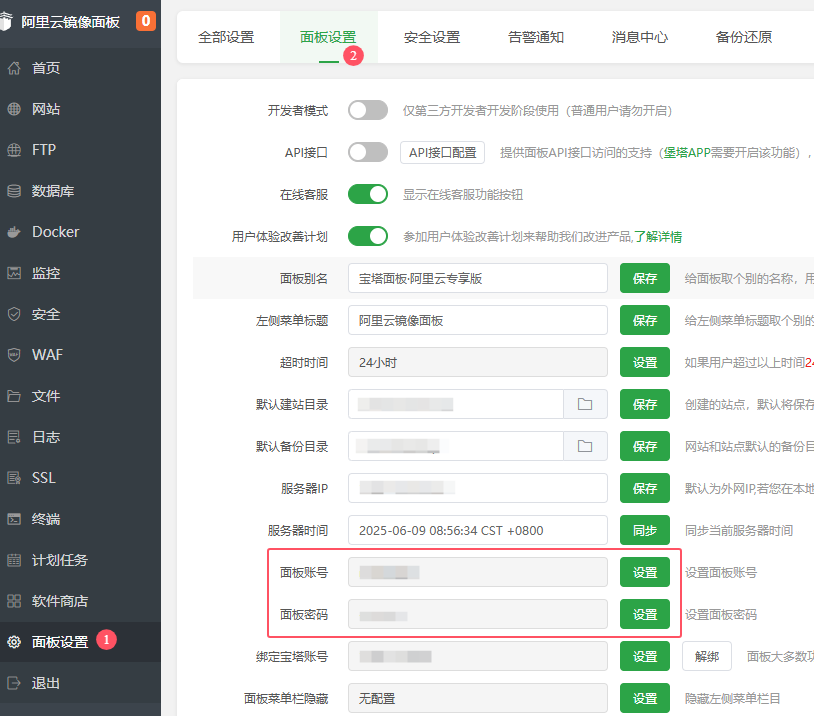Click 同步 to sync server time
The width and height of the screenshot is (814, 716).
pos(645,530)
